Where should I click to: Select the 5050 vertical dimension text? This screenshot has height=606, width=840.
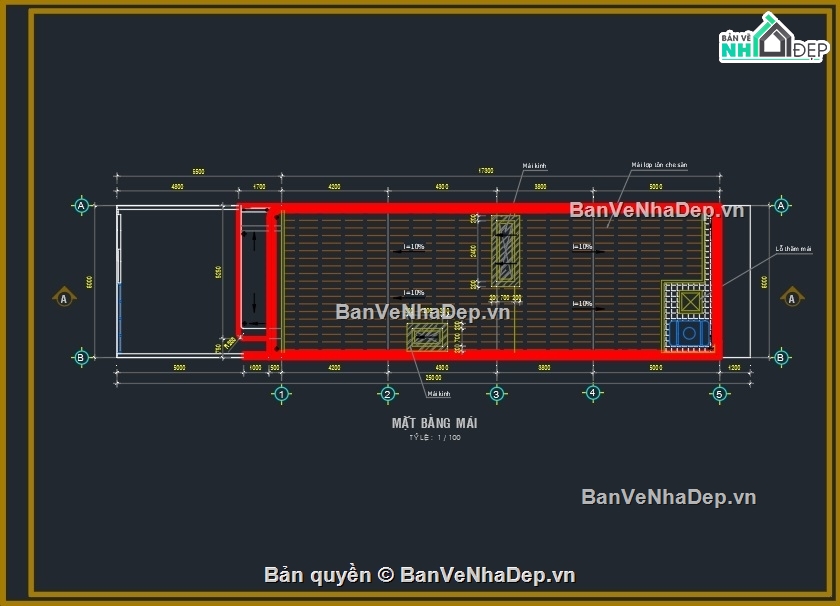218,272
